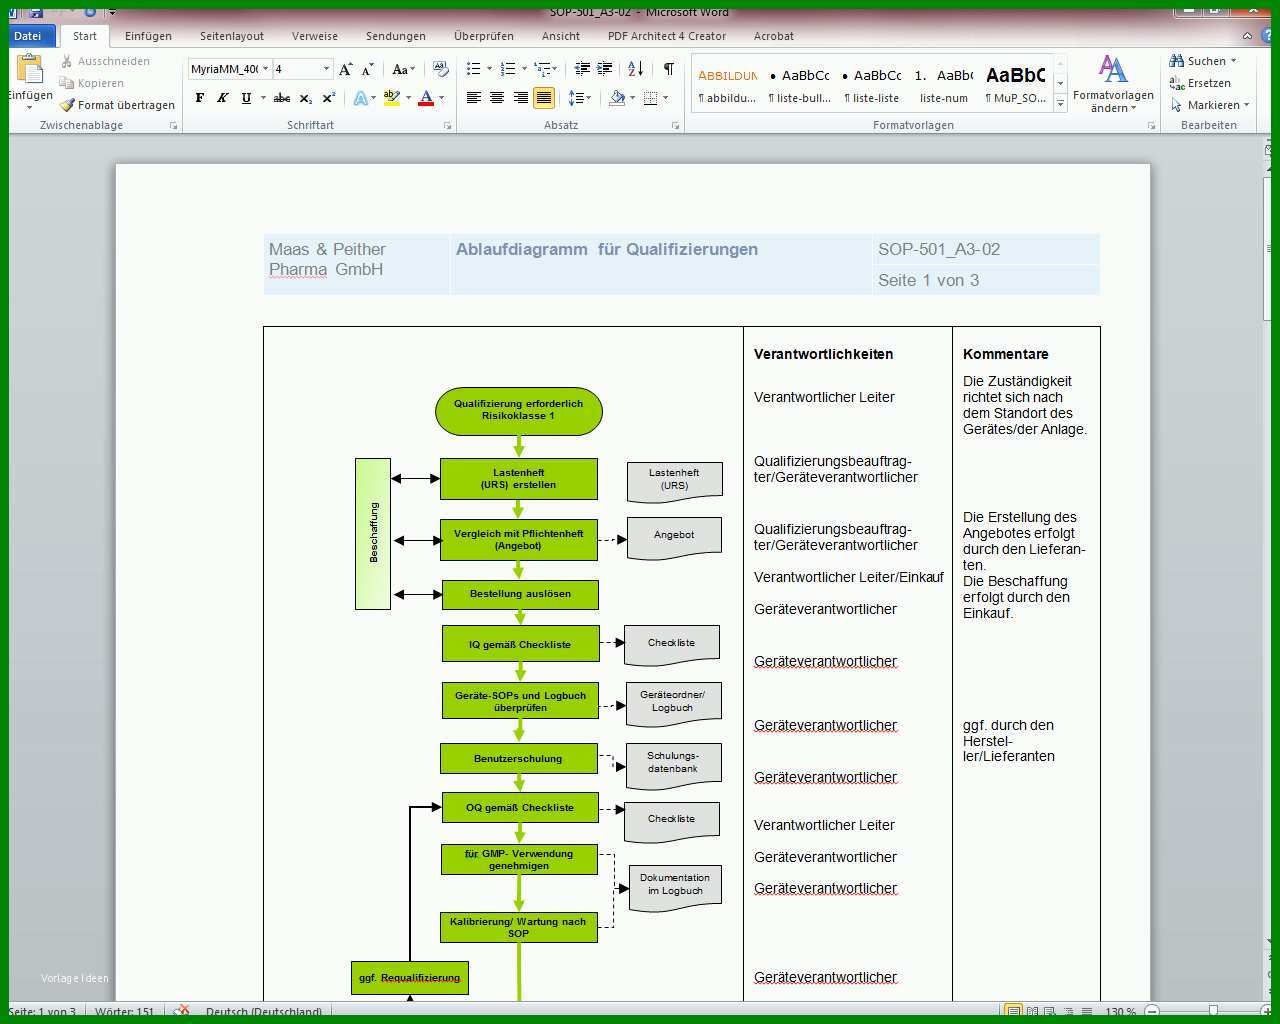This screenshot has width=1280, height=1024.
Task: Click the zoom out minus button
Action: [1152, 1011]
